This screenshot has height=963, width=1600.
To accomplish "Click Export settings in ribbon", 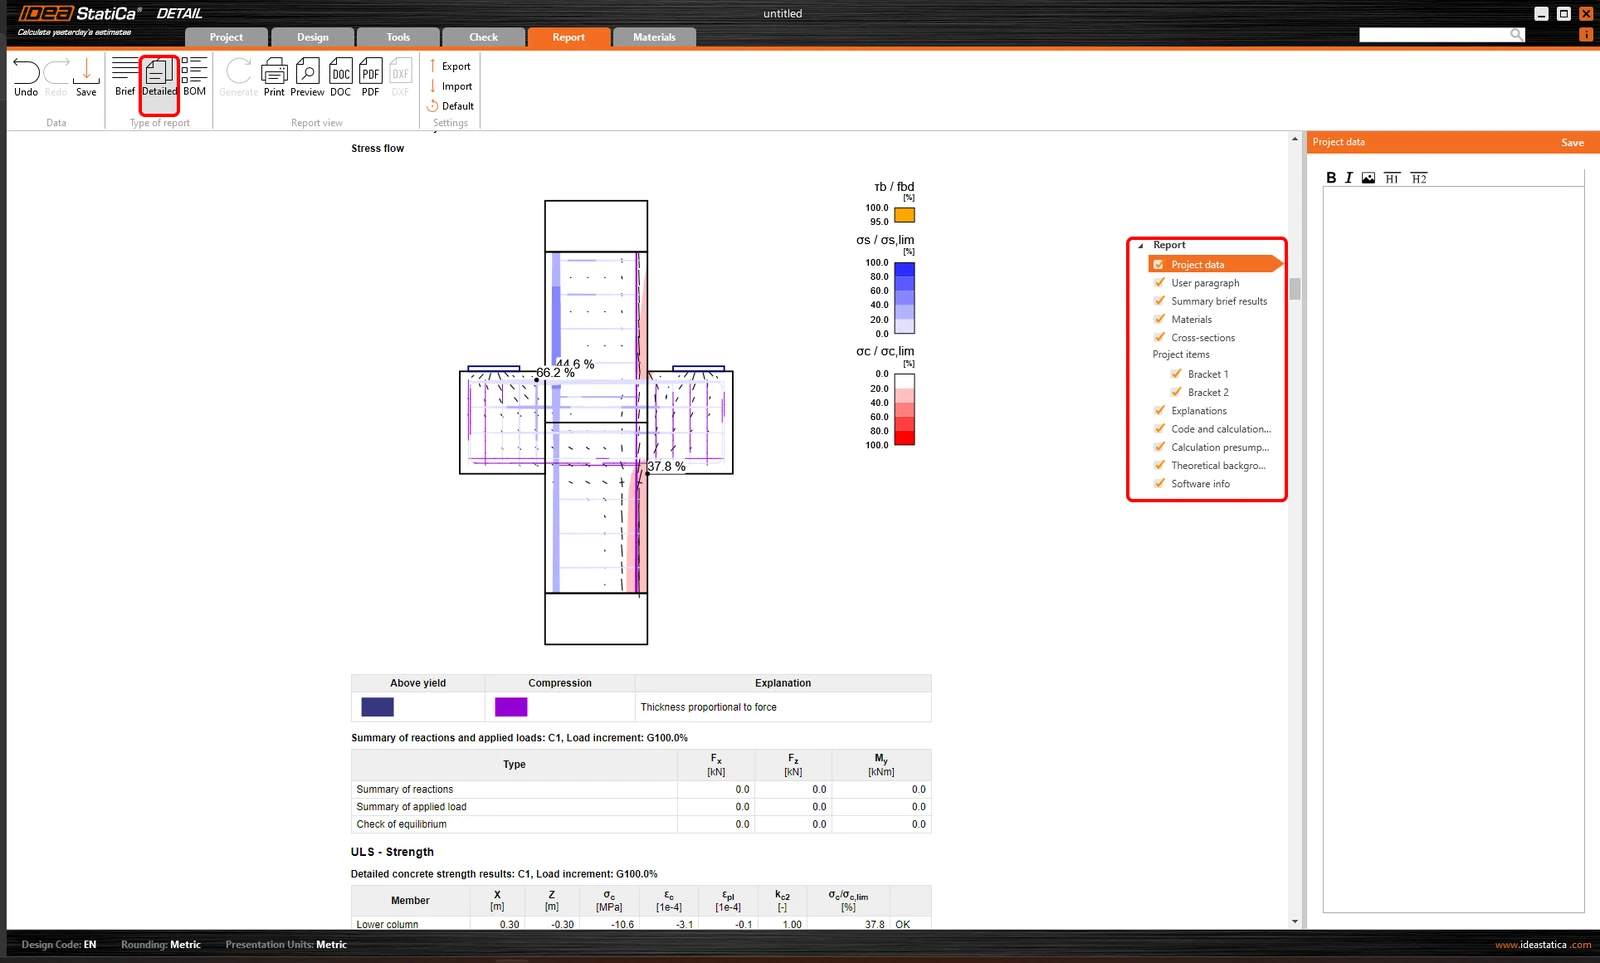I will 450,66.
